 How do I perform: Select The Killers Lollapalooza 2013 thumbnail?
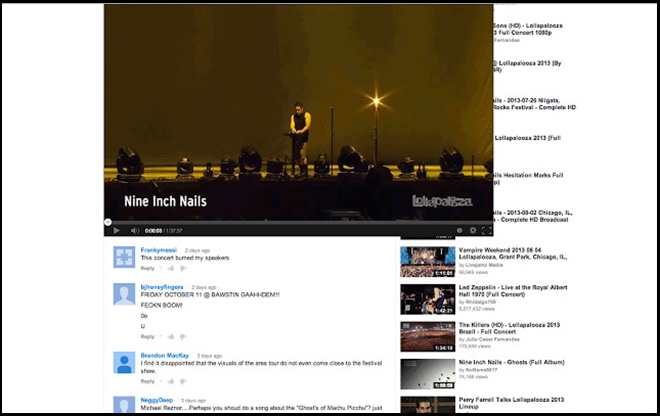pos(427,336)
